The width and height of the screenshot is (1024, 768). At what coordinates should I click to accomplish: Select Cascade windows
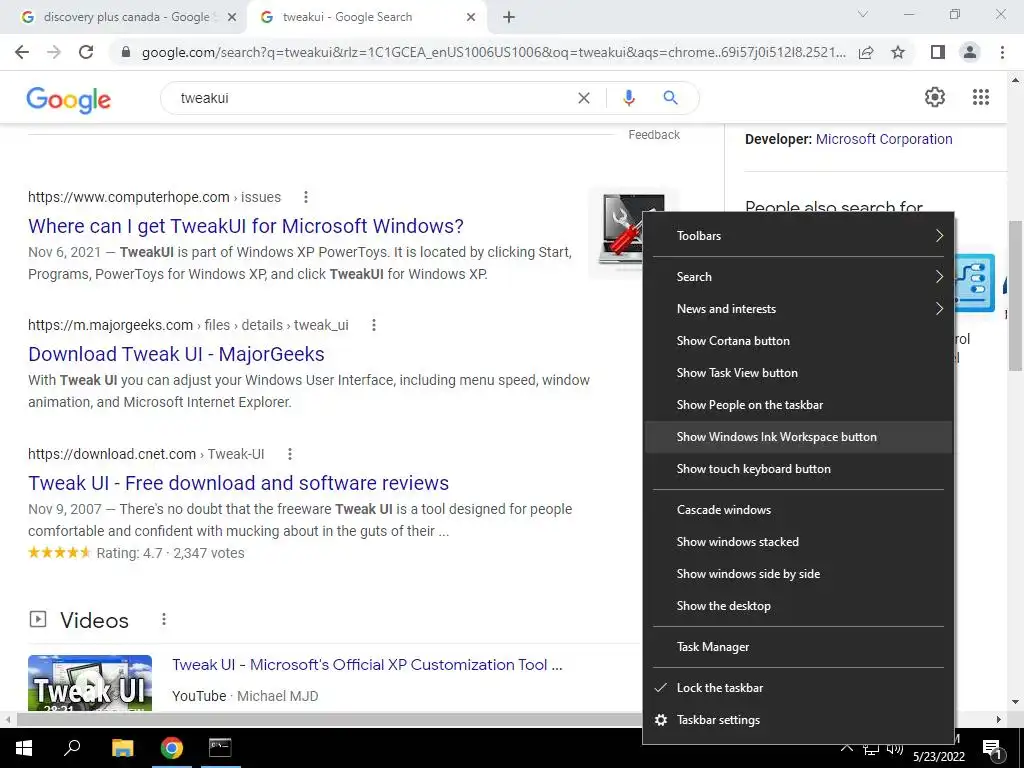click(x=798, y=510)
